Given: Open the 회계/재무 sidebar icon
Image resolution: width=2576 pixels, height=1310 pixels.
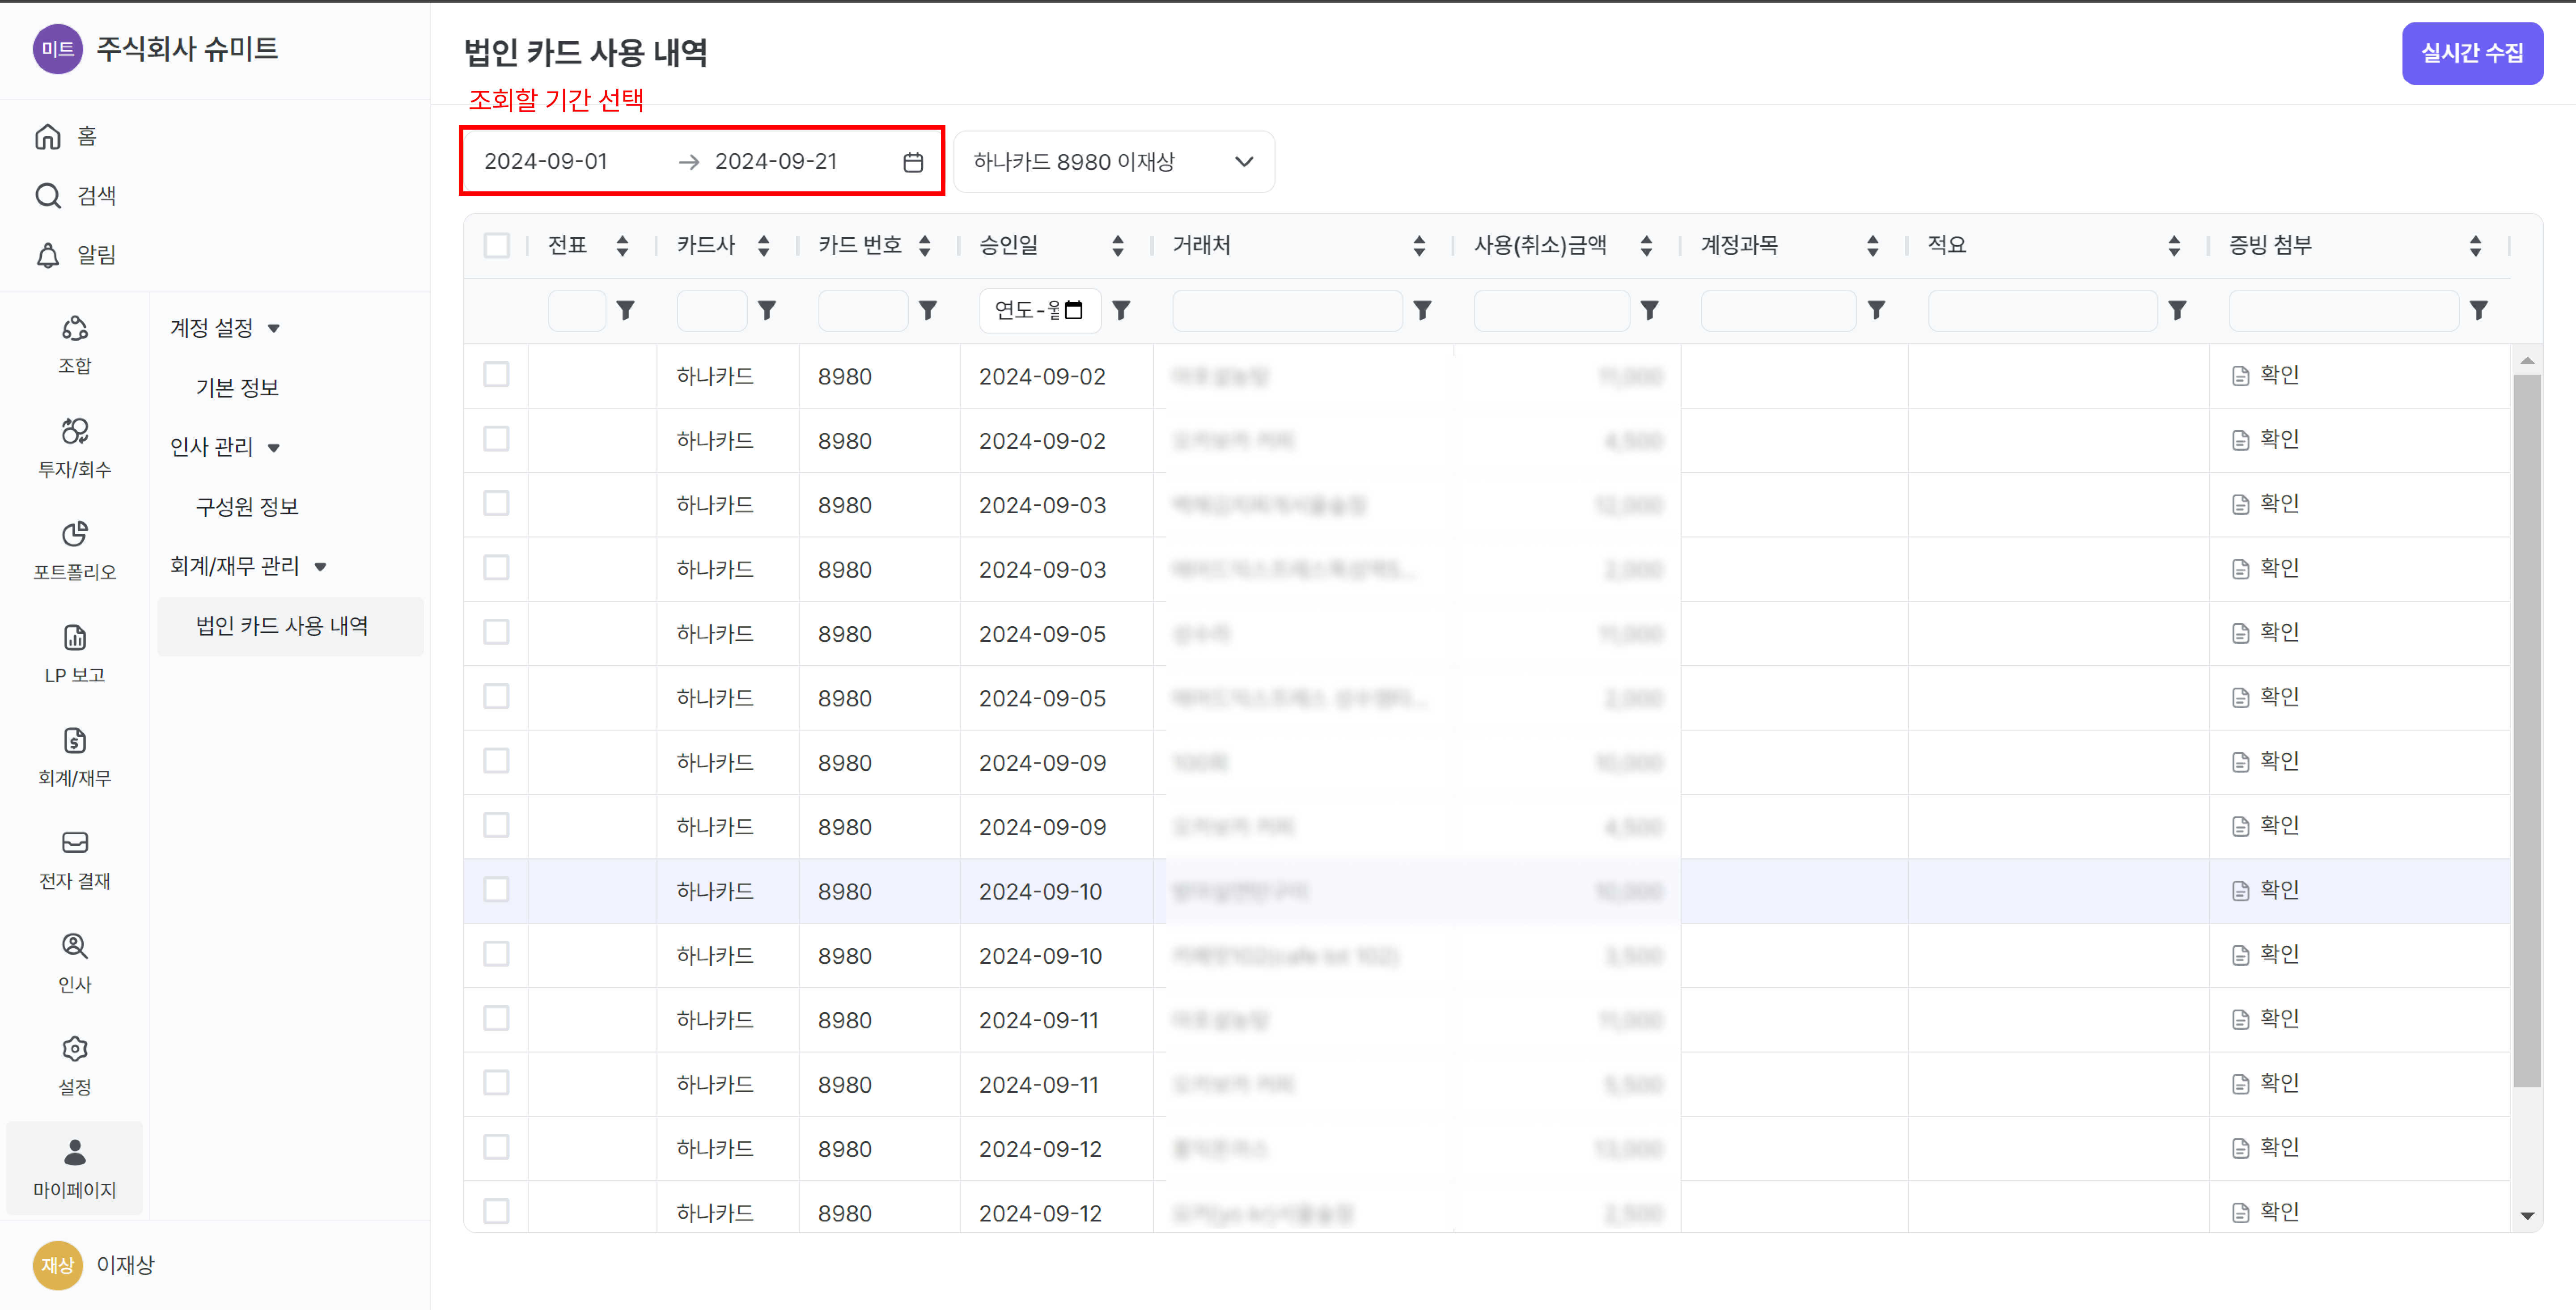Looking at the screenshot, I should point(75,740).
